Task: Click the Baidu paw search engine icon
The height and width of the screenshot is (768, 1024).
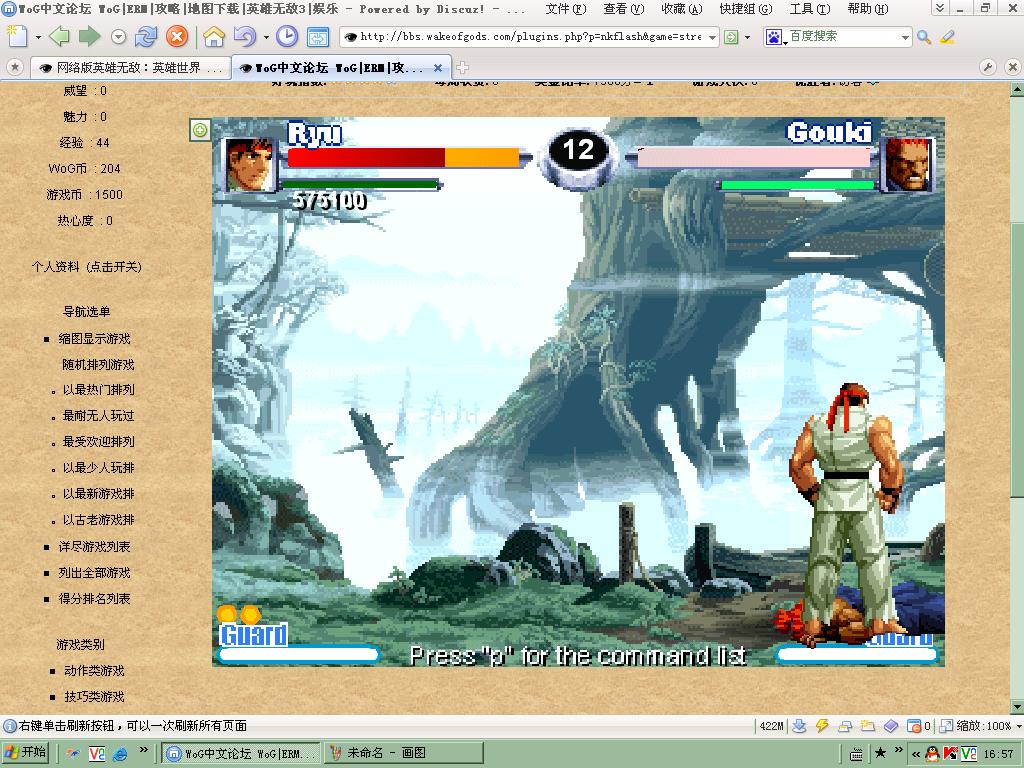Action: point(774,37)
